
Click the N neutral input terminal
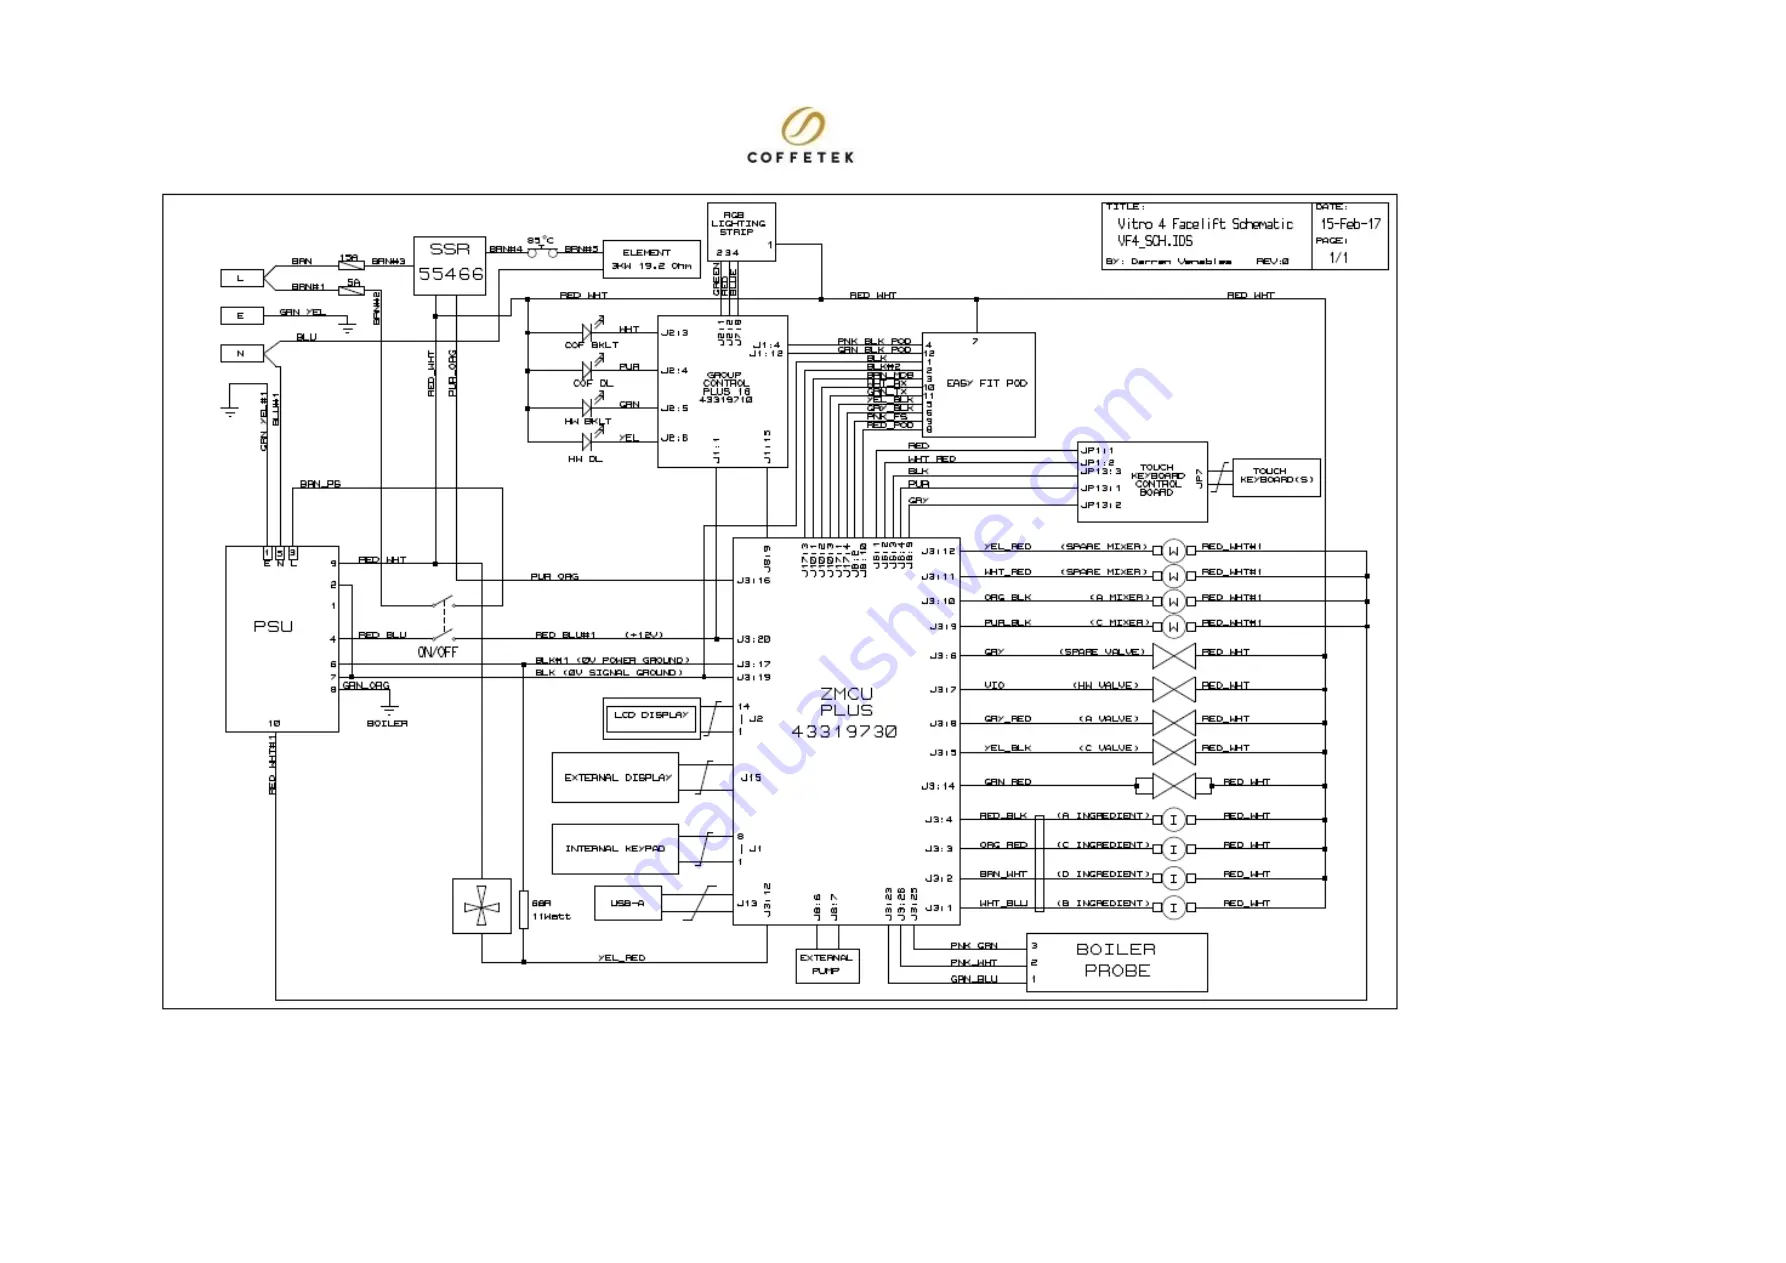click(242, 353)
